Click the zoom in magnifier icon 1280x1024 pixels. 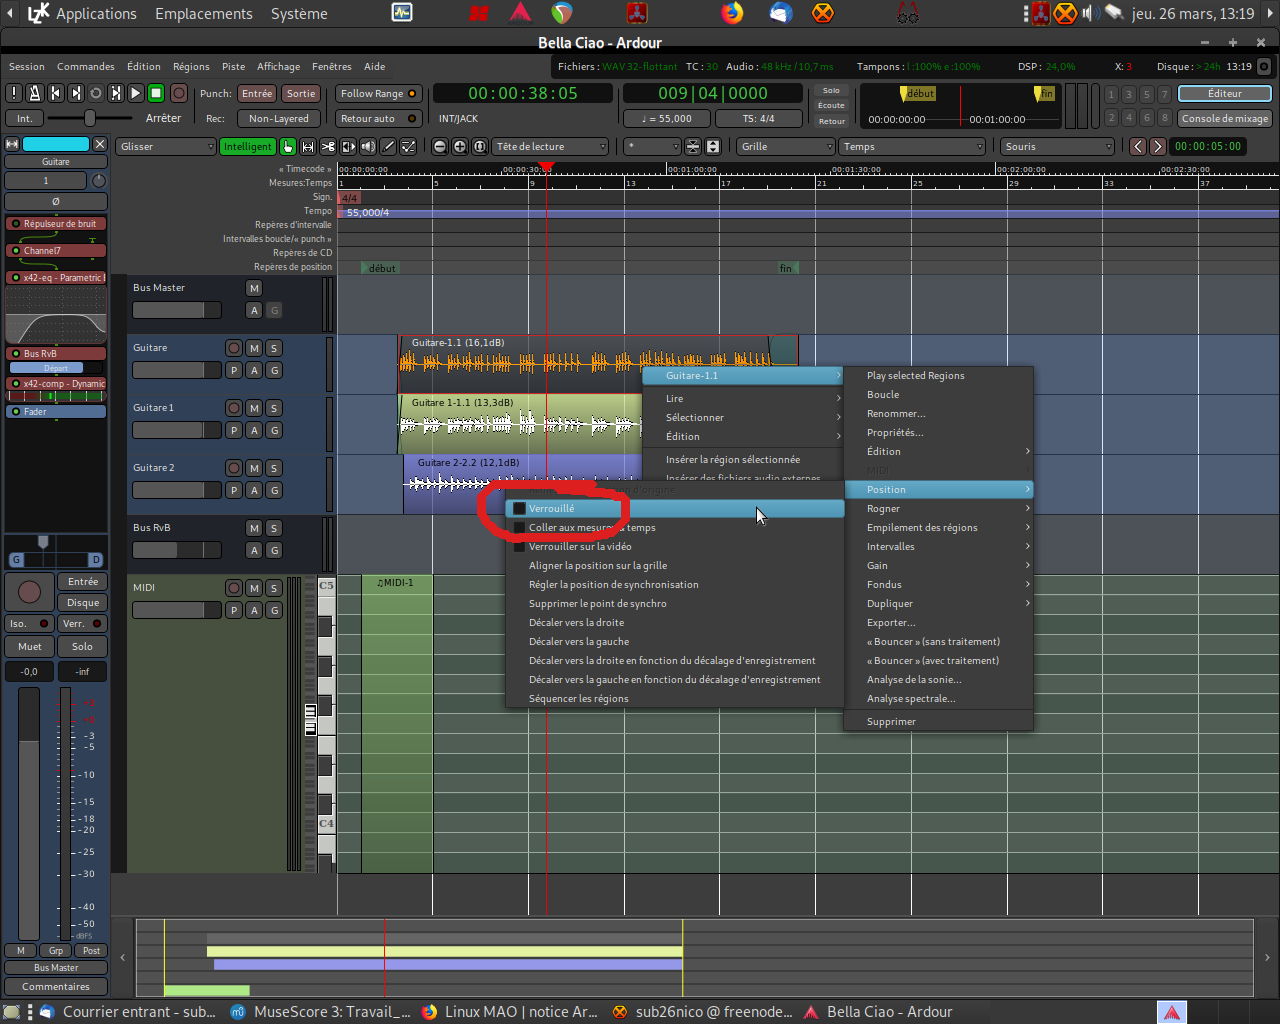click(x=460, y=146)
